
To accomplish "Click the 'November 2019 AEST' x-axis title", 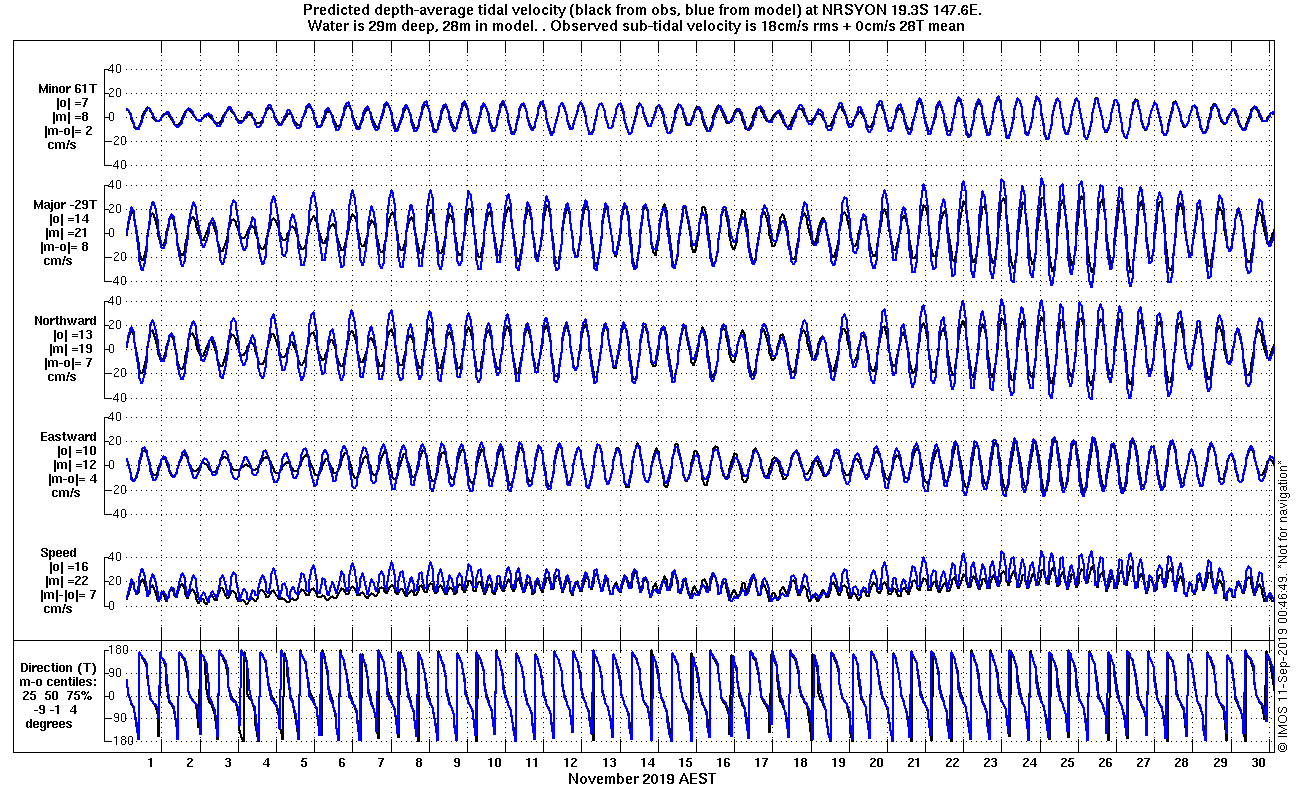I will [642, 778].
